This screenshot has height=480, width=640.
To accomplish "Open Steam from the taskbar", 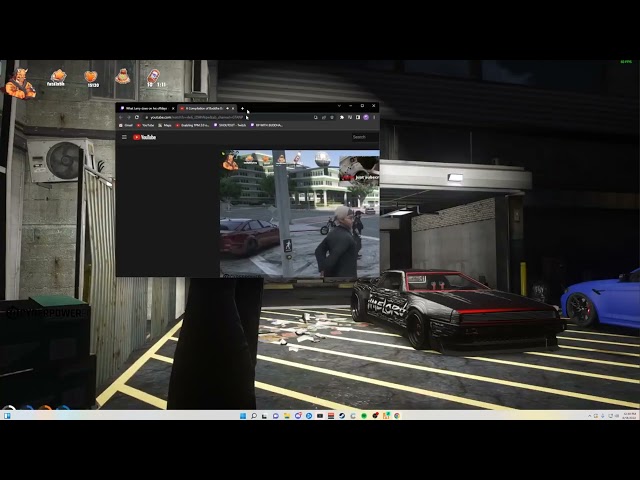I will [342, 416].
